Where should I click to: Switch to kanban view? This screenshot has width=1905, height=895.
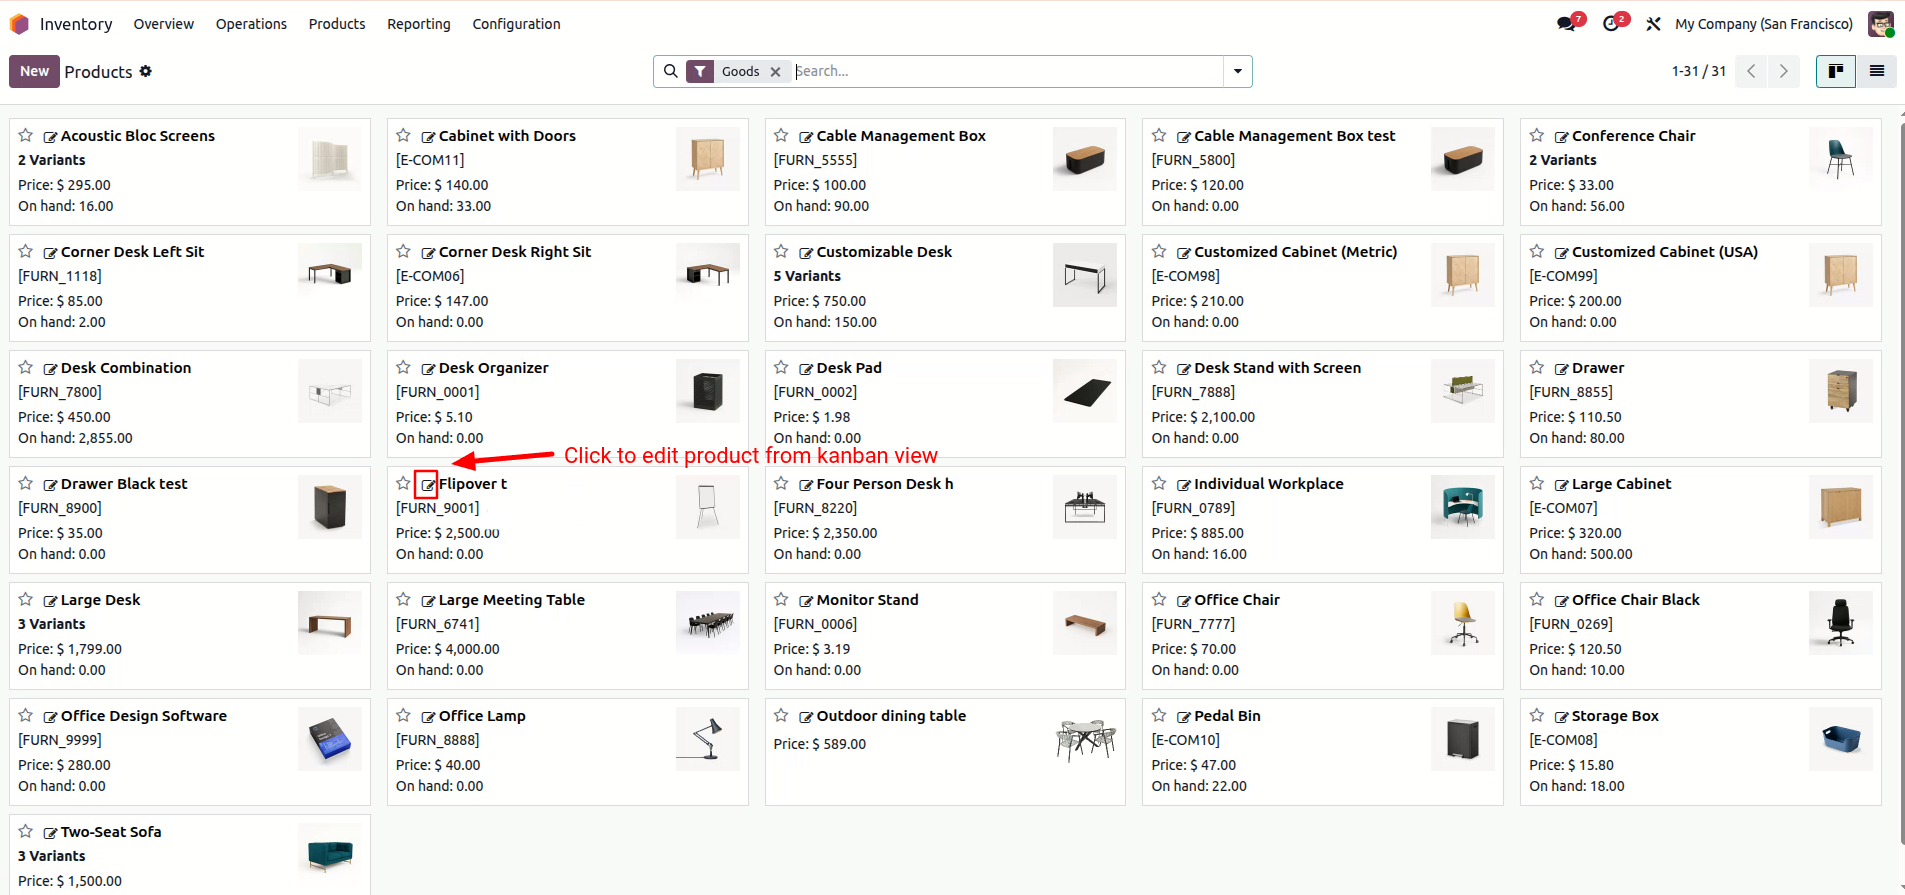pos(1836,71)
